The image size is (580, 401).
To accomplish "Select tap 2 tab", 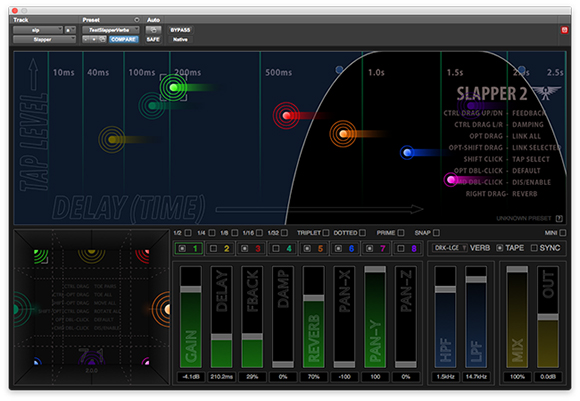I will (220, 248).
